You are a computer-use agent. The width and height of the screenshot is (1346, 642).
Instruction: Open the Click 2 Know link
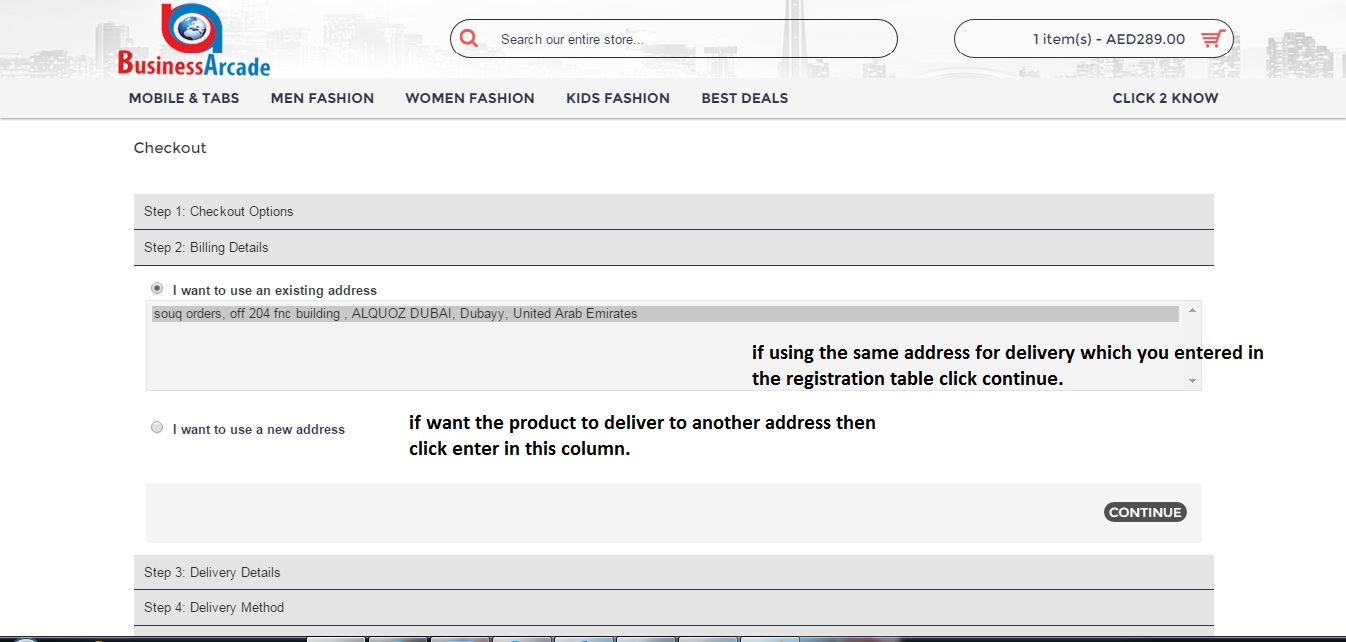1166,98
